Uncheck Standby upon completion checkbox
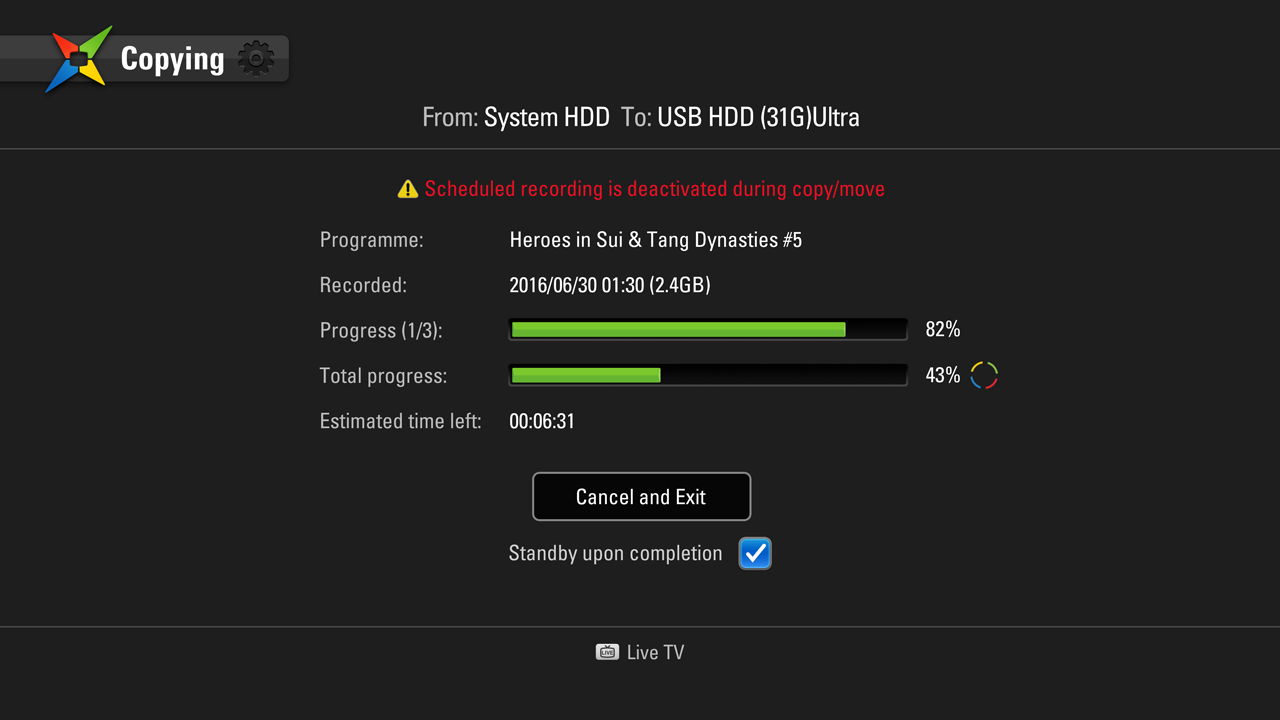Image resolution: width=1280 pixels, height=720 pixels. (755, 553)
